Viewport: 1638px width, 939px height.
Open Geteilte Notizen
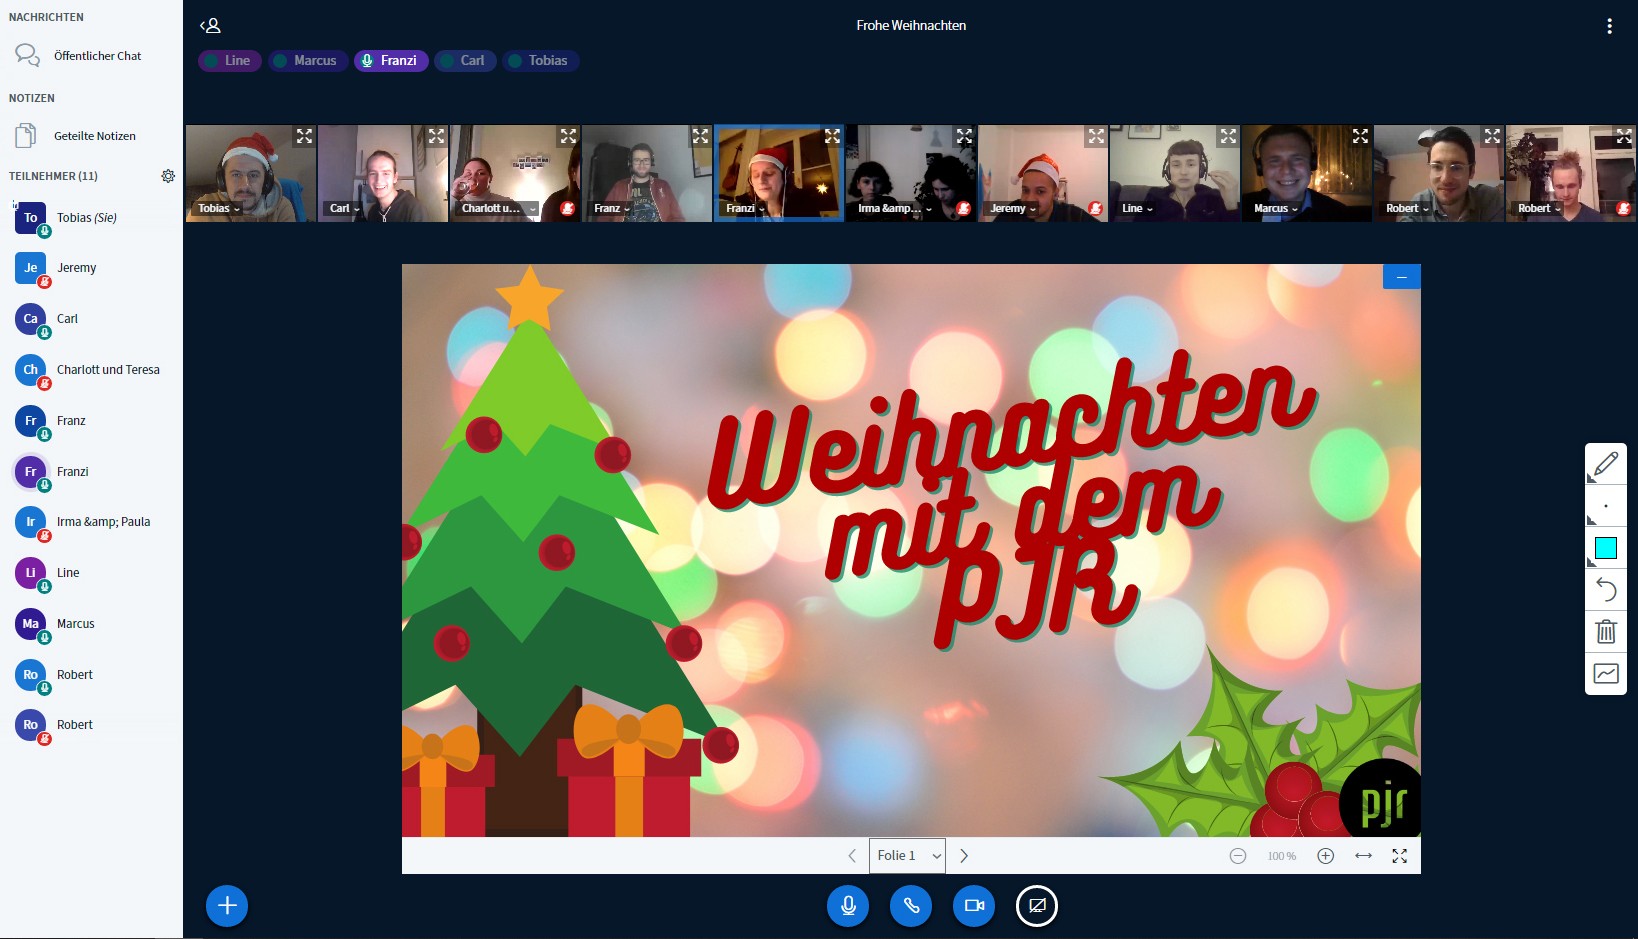(x=94, y=136)
